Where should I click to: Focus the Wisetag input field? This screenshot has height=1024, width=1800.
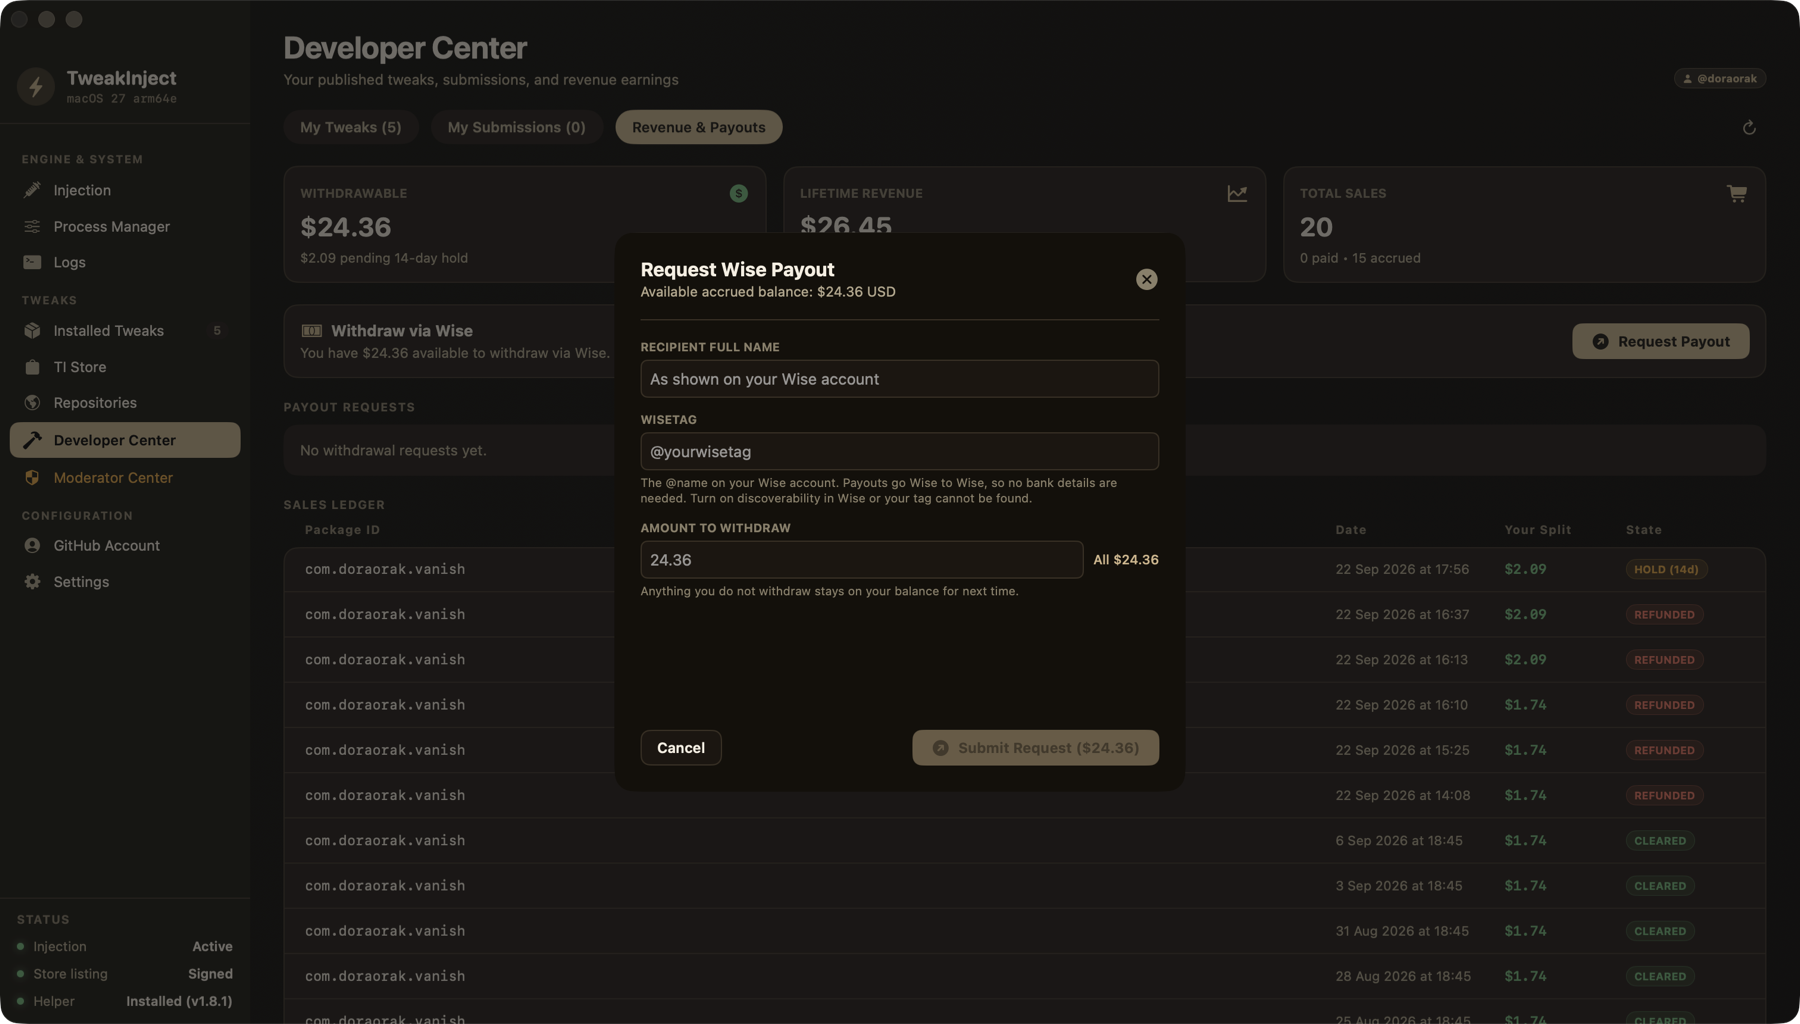tap(899, 451)
